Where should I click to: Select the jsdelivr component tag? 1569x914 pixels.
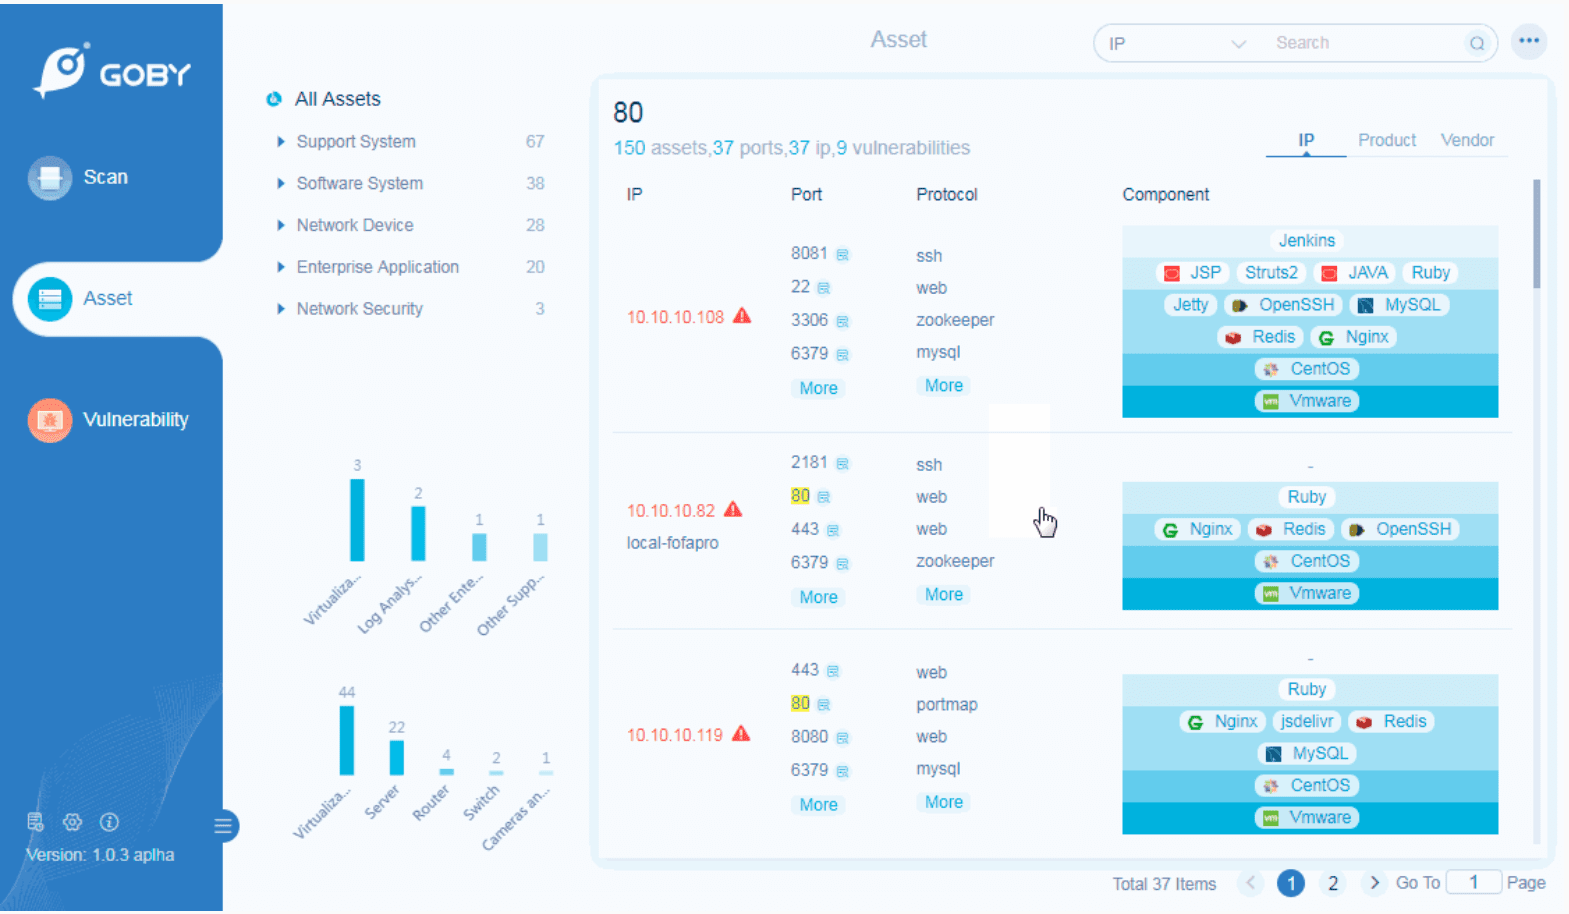1306,721
